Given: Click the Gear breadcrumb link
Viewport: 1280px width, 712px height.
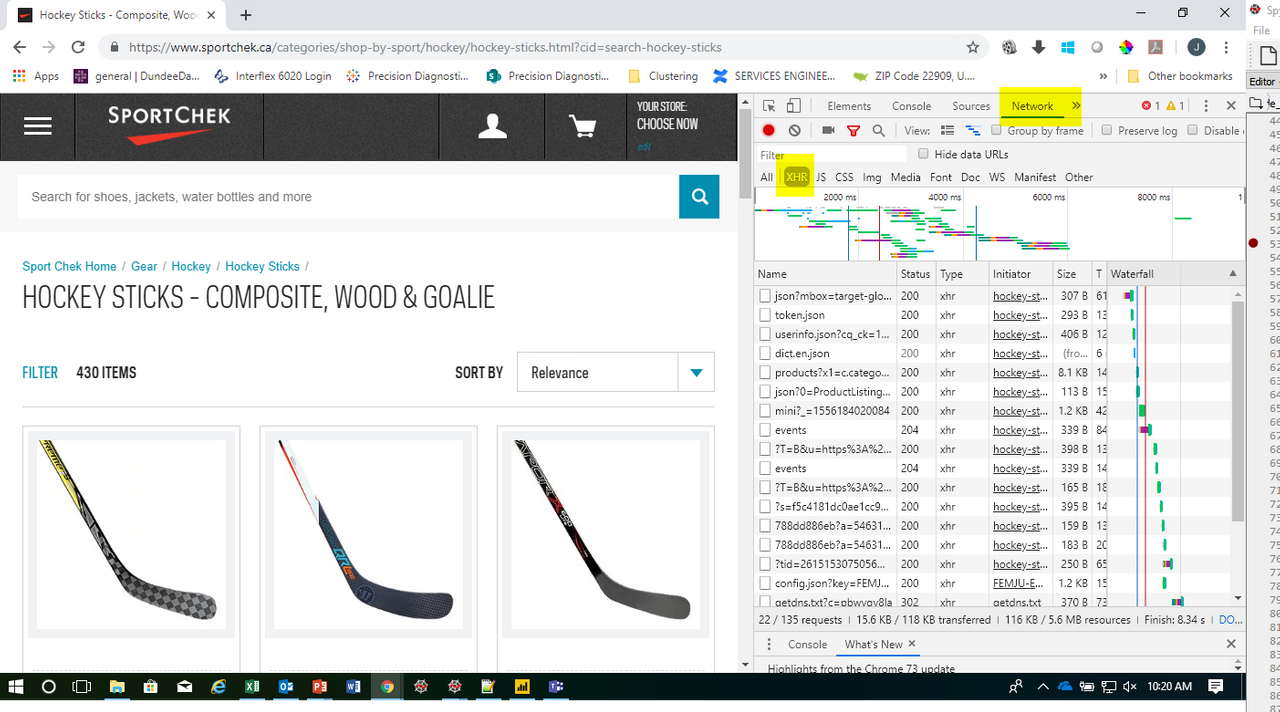Looking at the screenshot, I should point(144,266).
